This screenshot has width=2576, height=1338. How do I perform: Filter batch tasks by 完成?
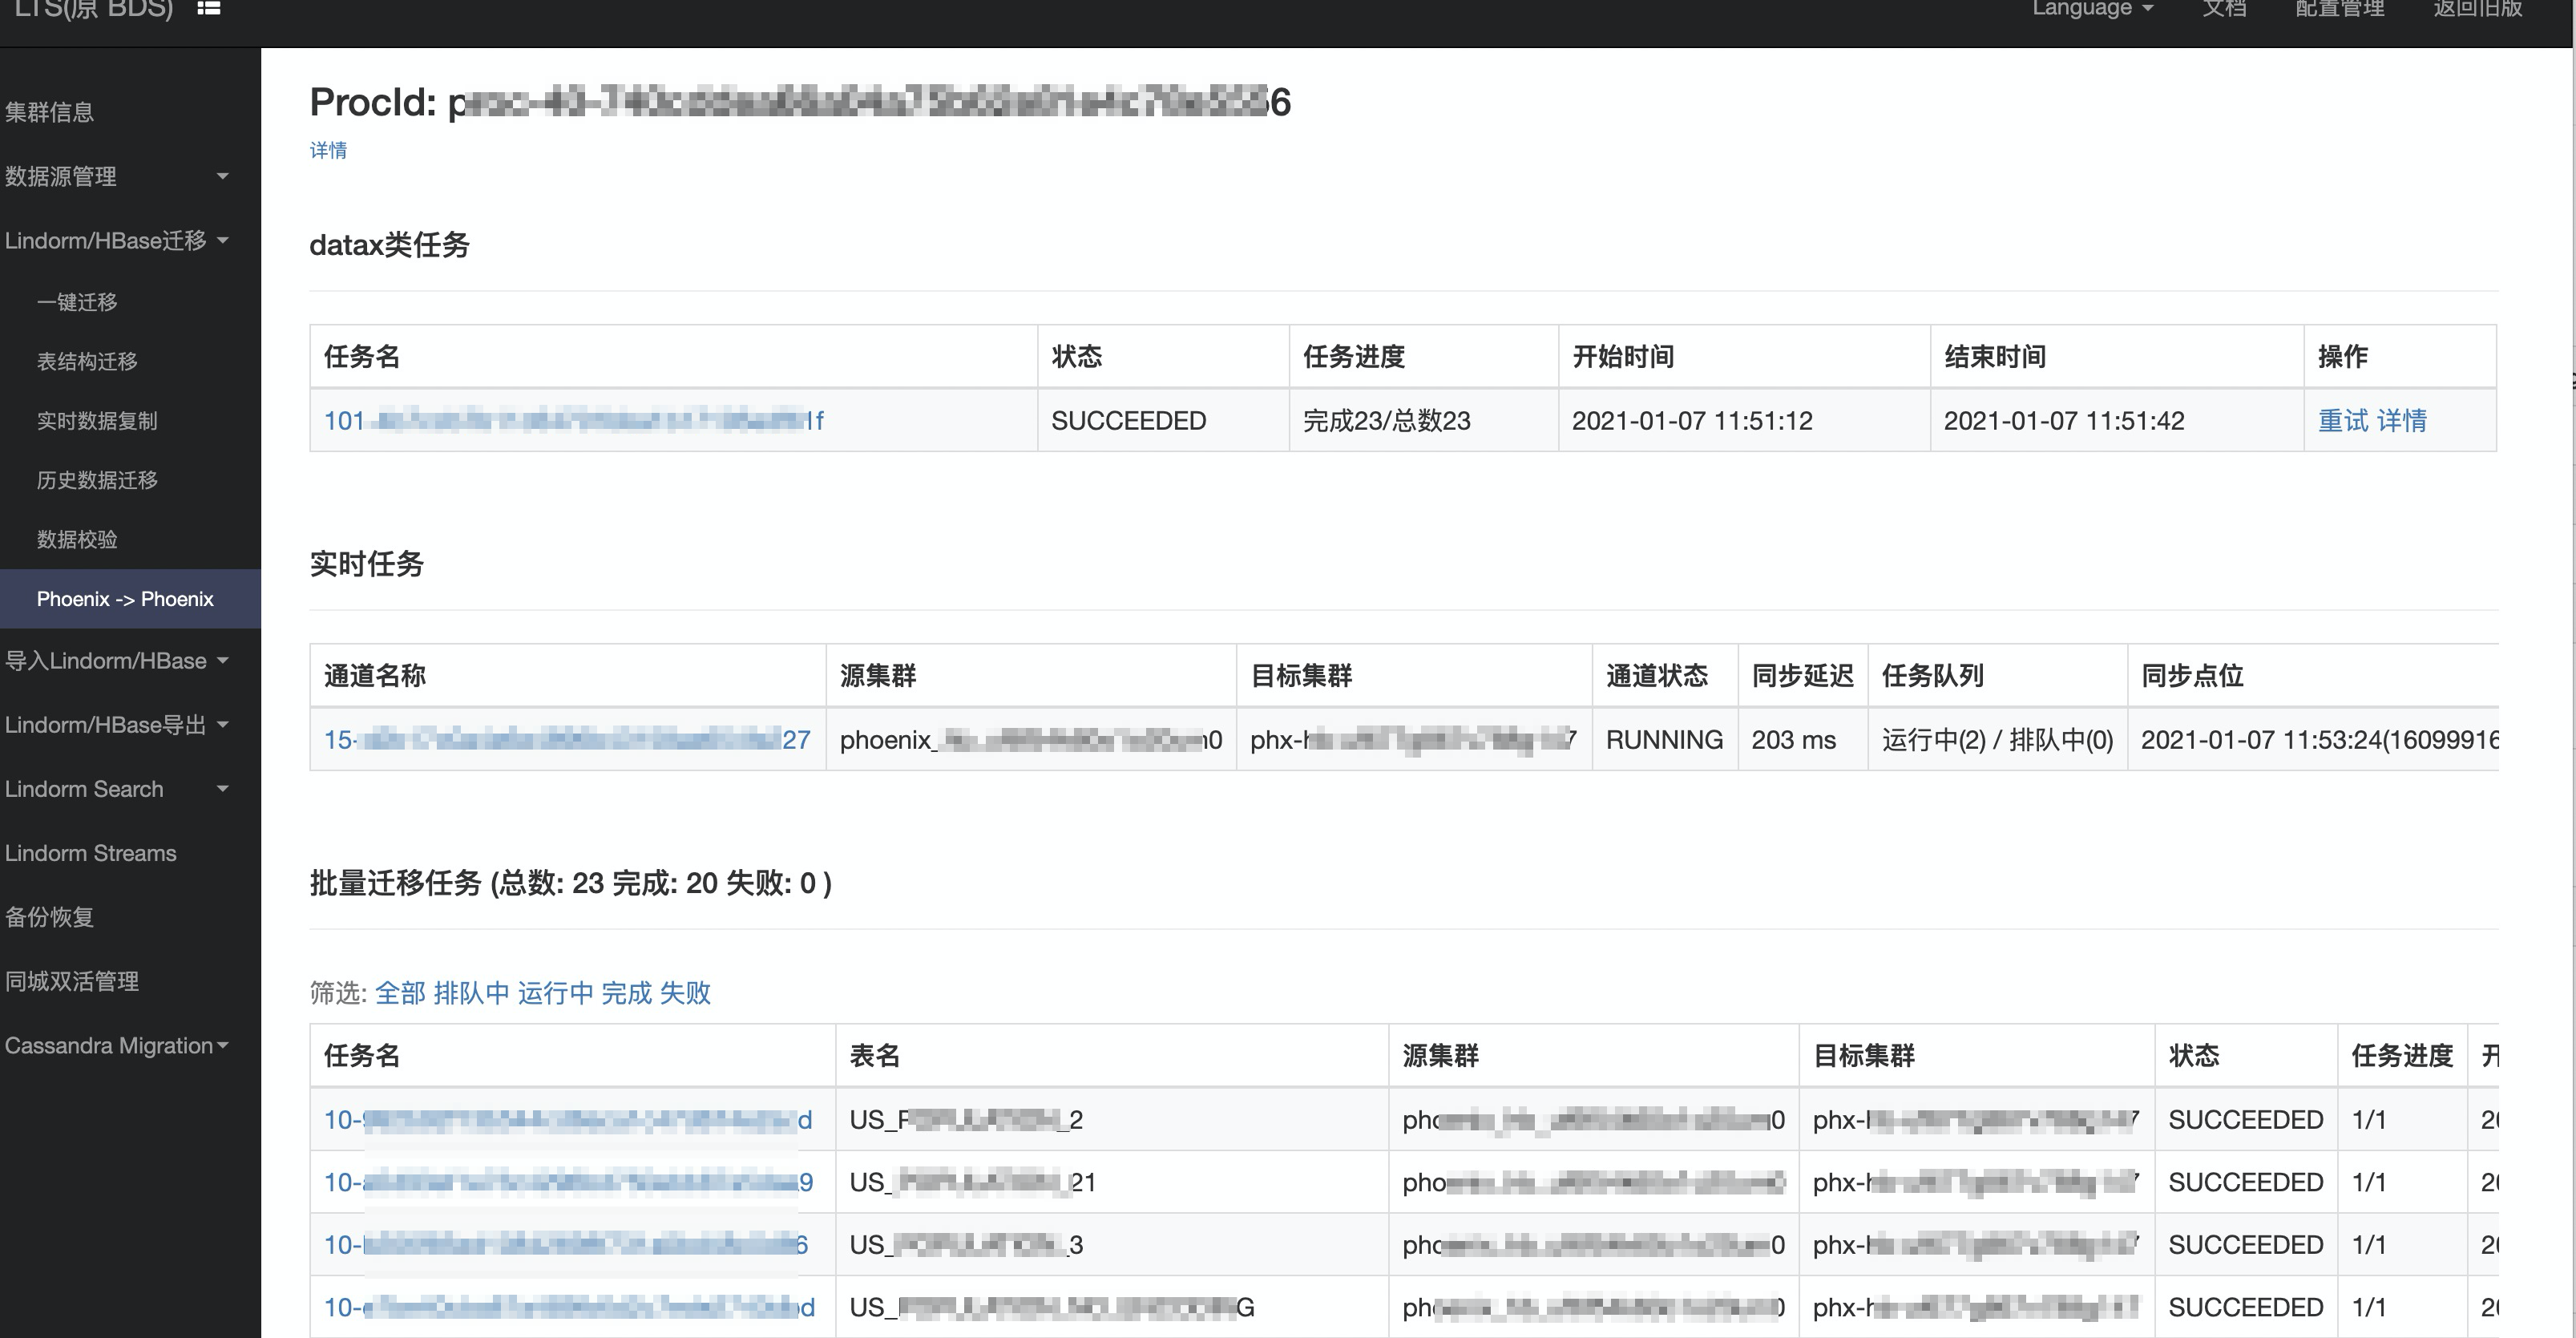[x=626, y=992]
